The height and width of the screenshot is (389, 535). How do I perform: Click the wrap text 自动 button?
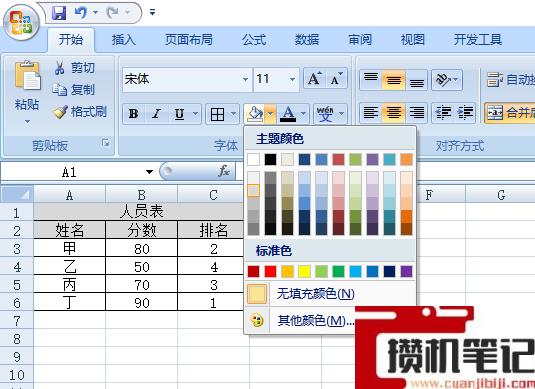tap(510, 80)
